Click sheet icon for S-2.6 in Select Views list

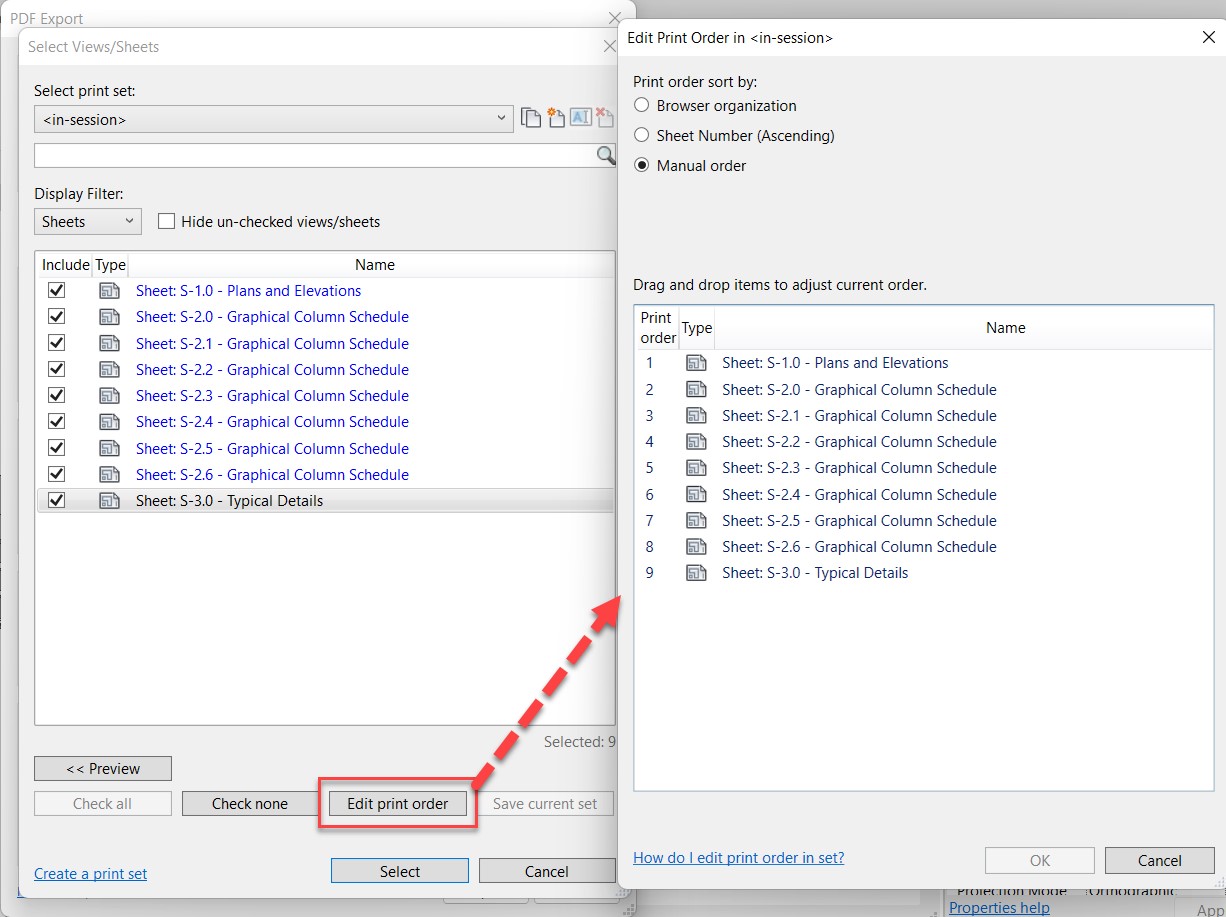click(109, 474)
